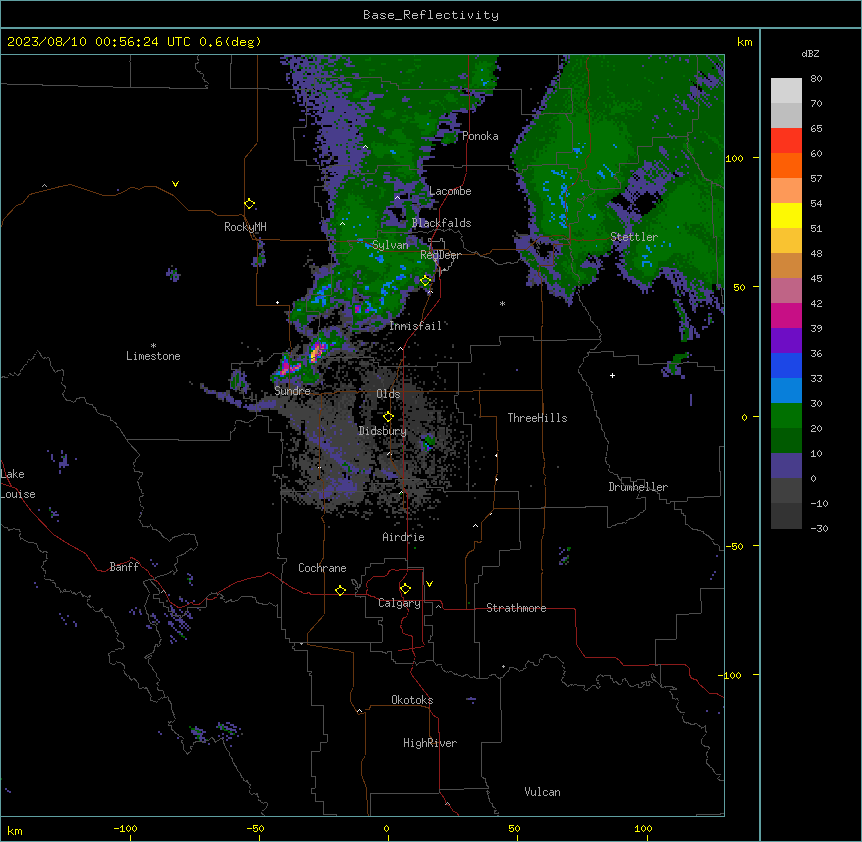Select the HighRiver label
This screenshot has width=862, height=842.
click(x=430, y=743)
